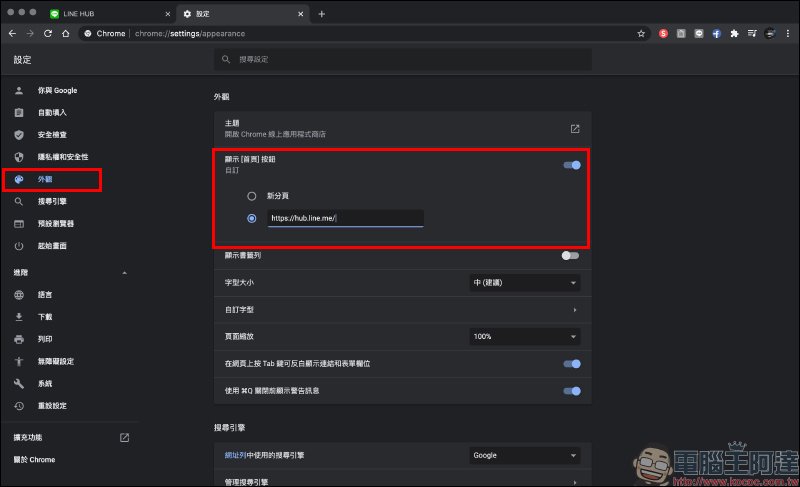Screen dimensions: 800x487
Task: Open the grey page extension icon
Action: pos(681,34)
